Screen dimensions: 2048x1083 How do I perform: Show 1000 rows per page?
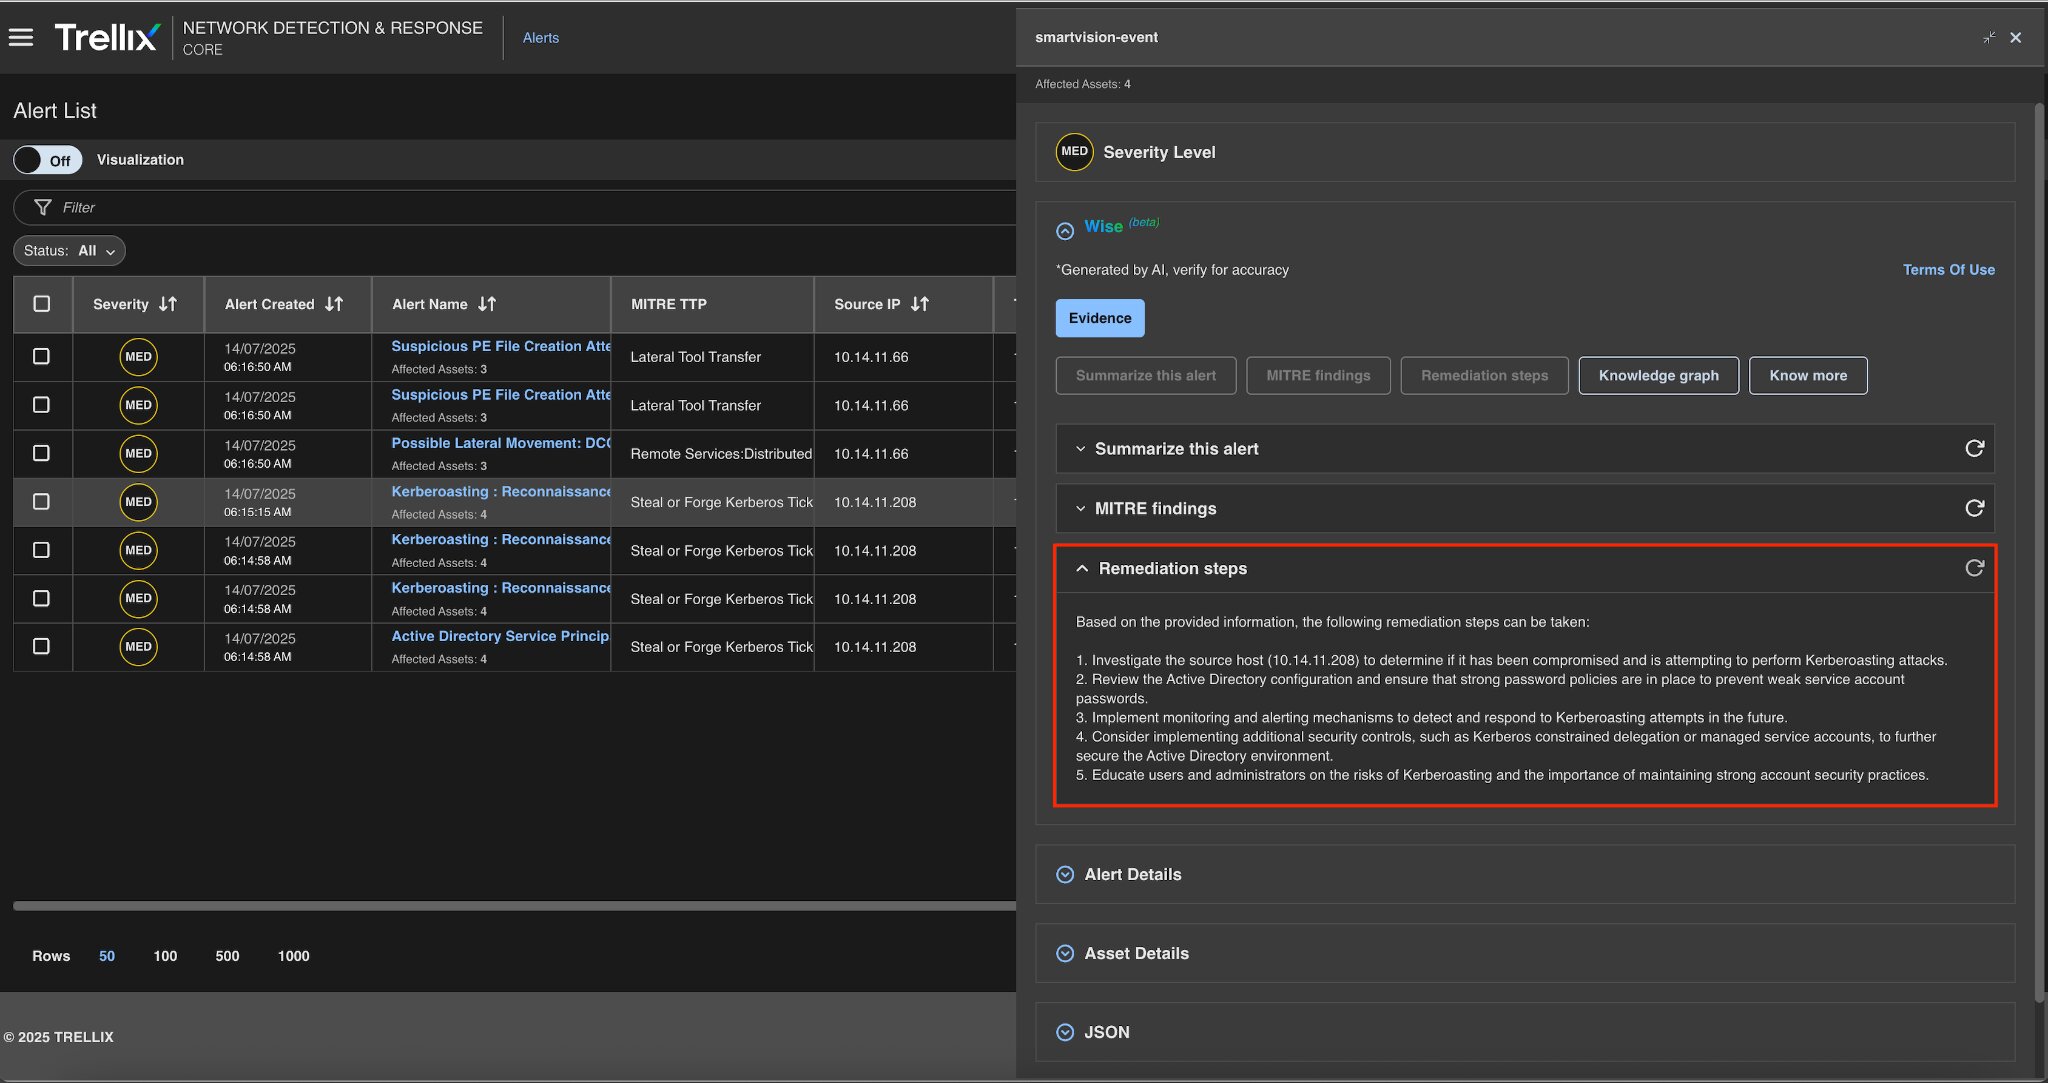pos(294,956)
